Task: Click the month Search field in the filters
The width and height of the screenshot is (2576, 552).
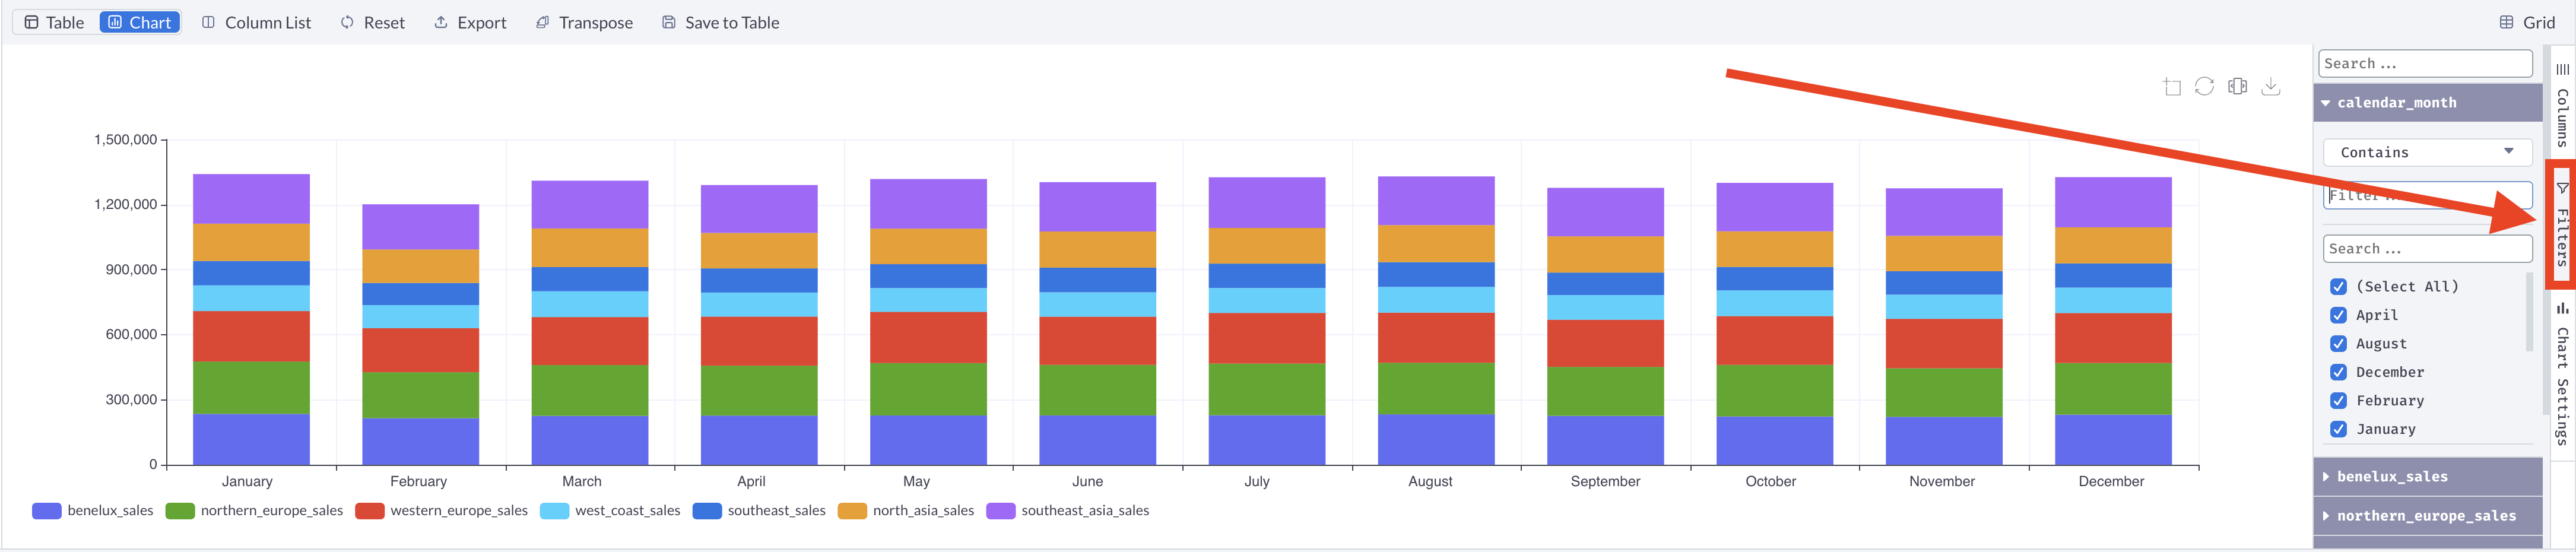Action: point(2428,248)
